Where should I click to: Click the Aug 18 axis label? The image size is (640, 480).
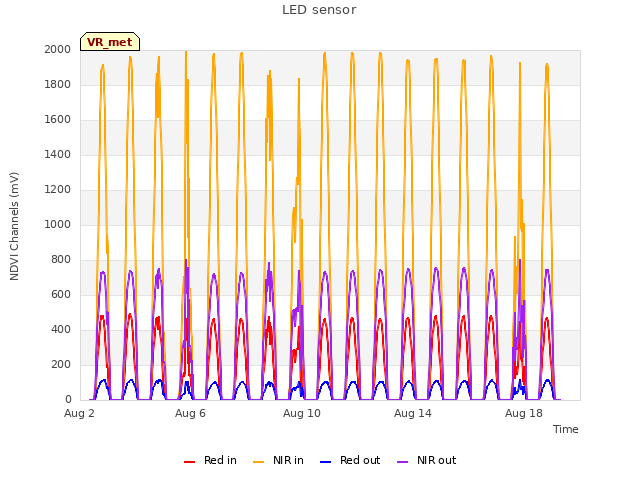[x=524, y=413]
